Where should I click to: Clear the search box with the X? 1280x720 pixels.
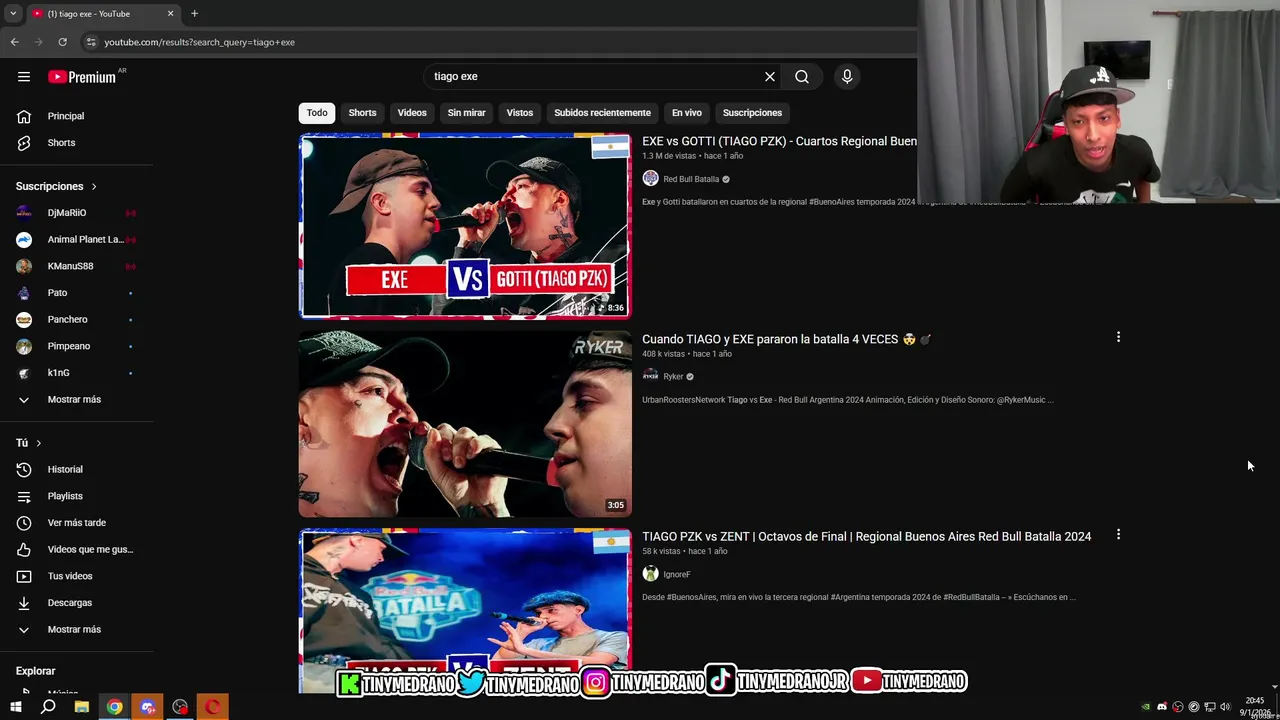770,77
